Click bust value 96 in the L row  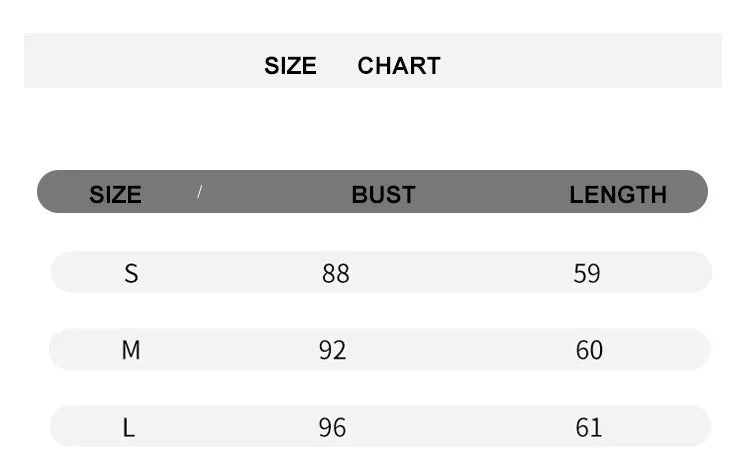pyautogui.click(x=332, y=428)
